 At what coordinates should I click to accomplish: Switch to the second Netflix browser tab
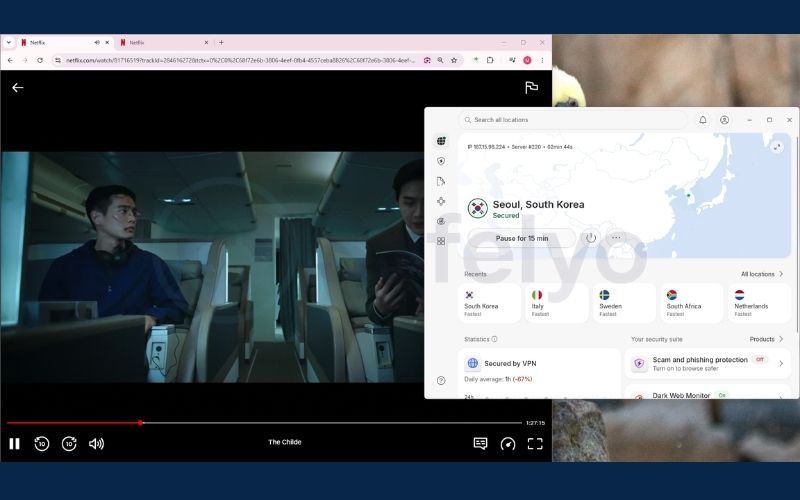(163, 43)
